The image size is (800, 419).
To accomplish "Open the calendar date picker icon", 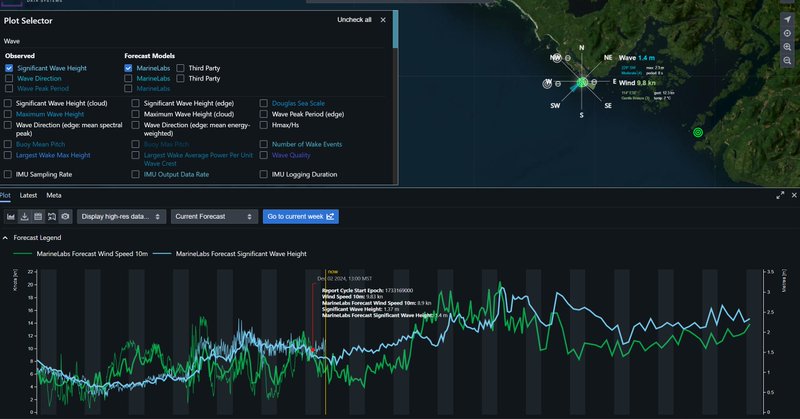I will click(38, 216).
